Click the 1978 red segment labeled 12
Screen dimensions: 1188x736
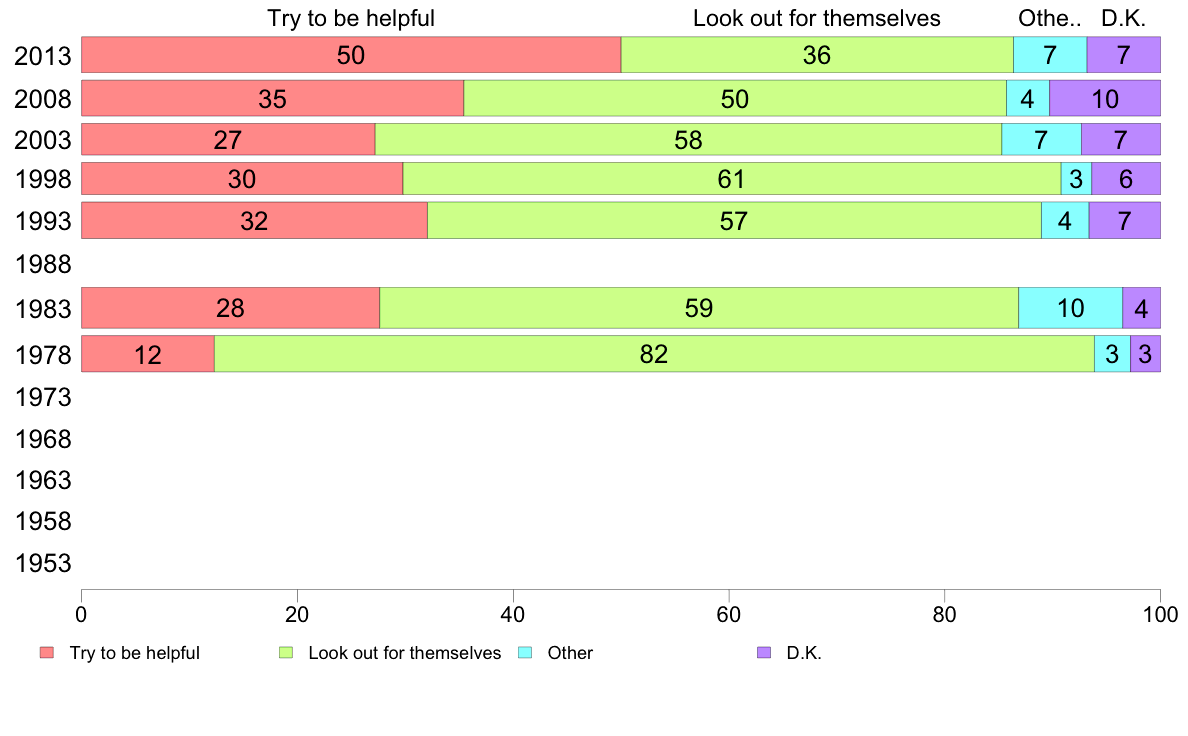tap(148, 354)
